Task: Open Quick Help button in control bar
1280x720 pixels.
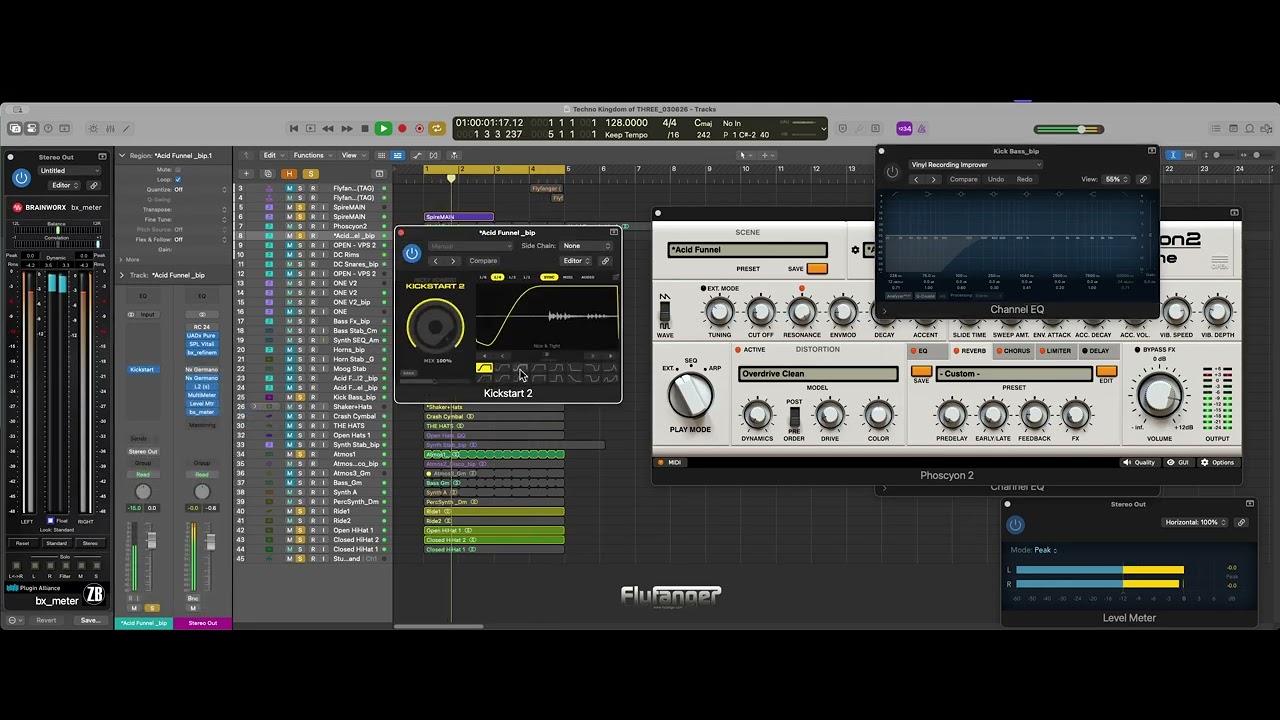Action: pyautogui.click(x=48, y=128)
